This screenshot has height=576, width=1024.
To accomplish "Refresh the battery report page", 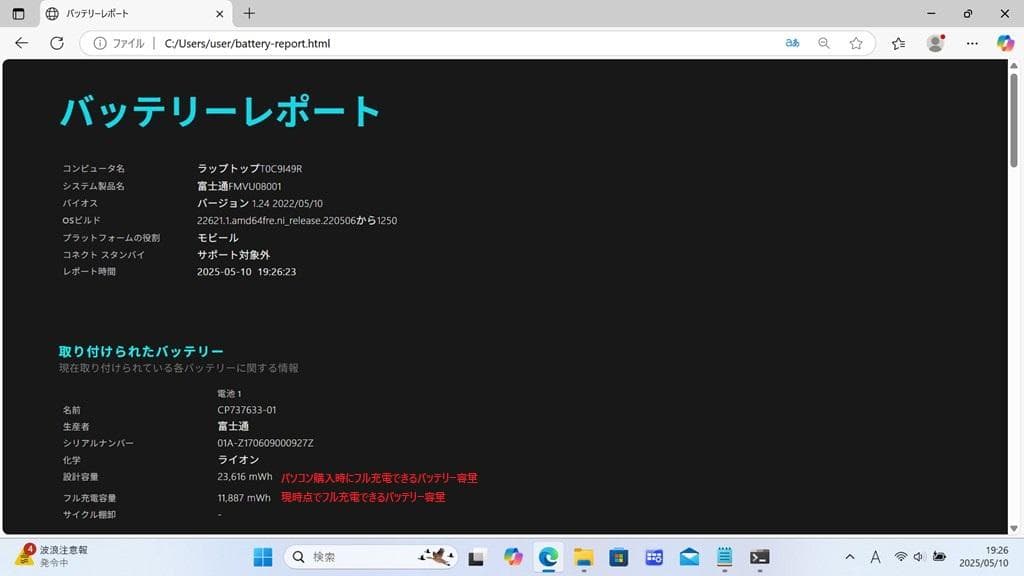I will (x=57, y=43).
